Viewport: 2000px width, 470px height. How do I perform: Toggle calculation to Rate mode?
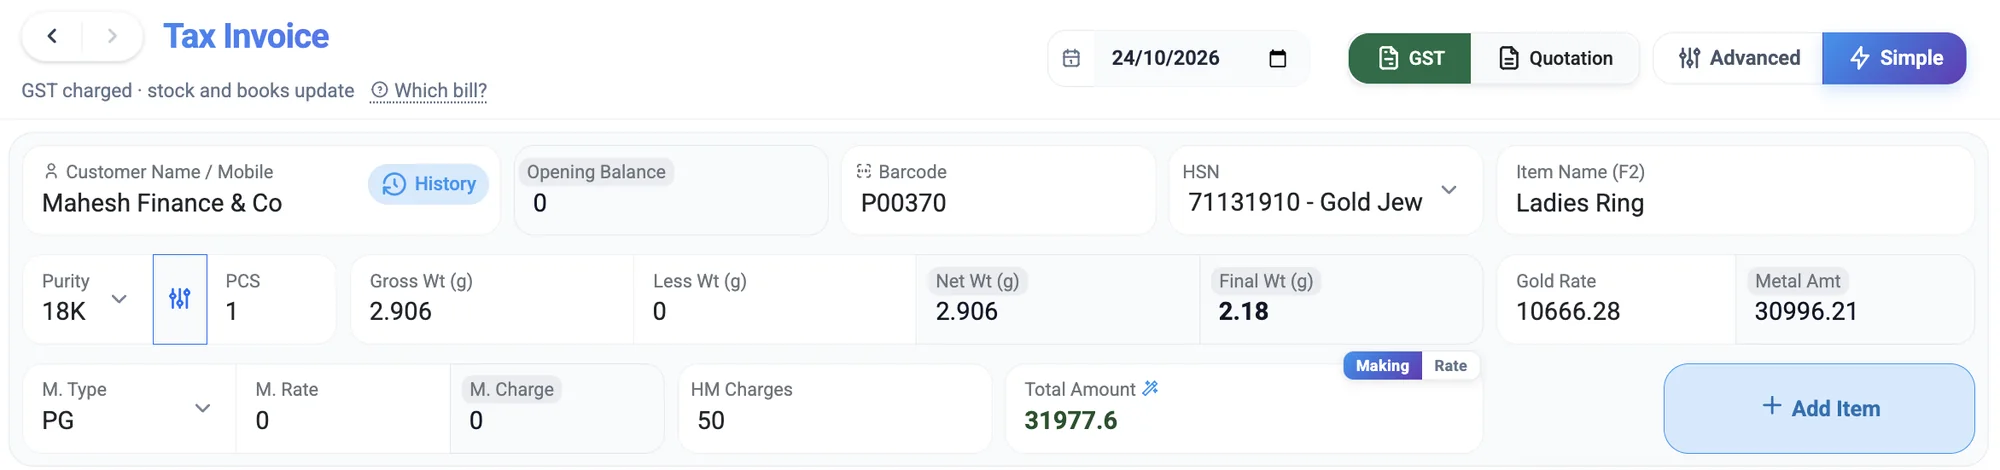click(x=1450, y=366)
